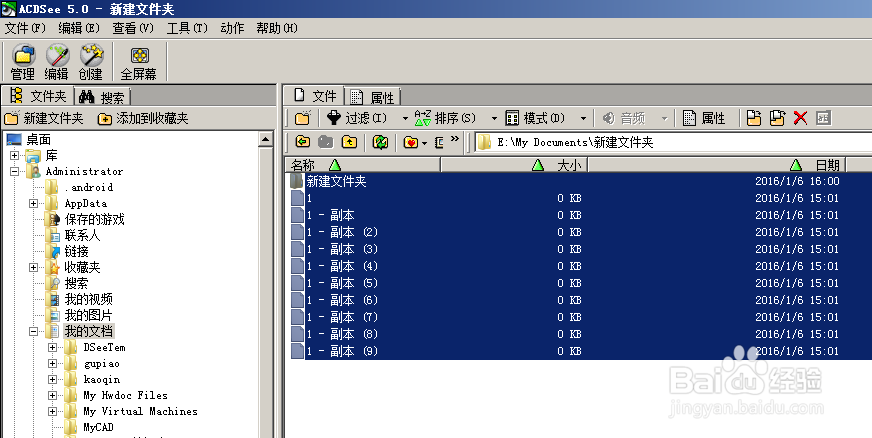This screenshot has height=438, width=872.
Task: Open the 工具 (Tools) menu
Action: coord(187,28)
